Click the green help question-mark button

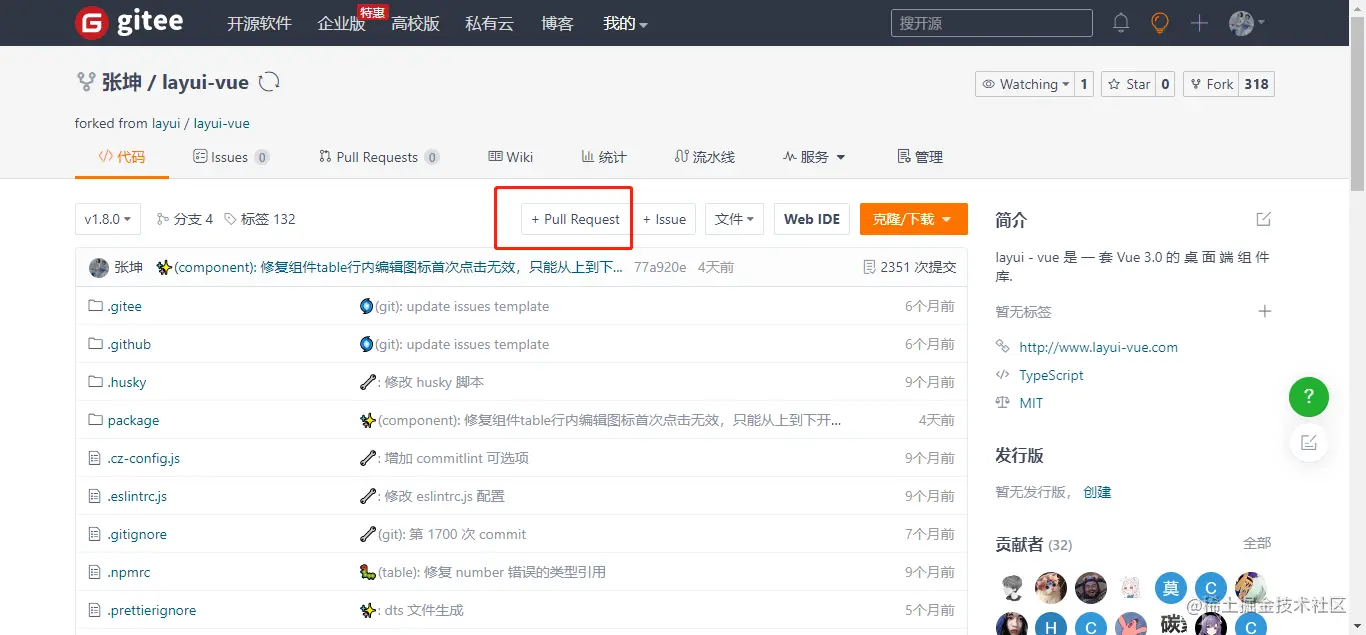[1309, 397]
